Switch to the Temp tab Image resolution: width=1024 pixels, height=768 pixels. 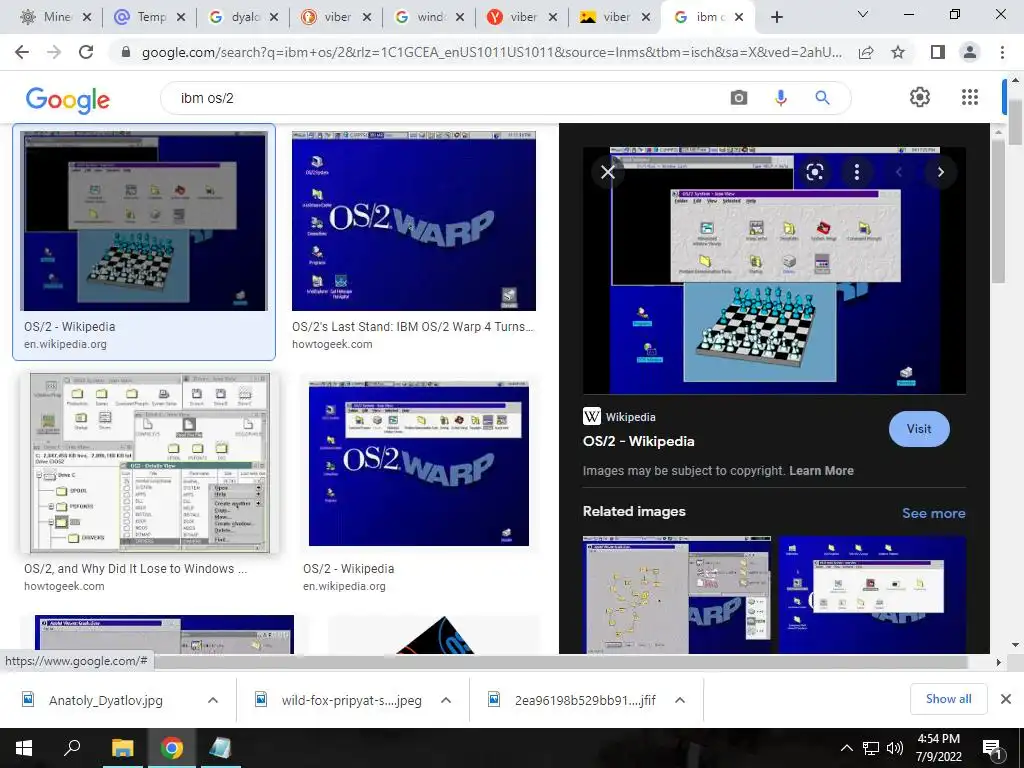pyautogui.click(x=151, y=18)
